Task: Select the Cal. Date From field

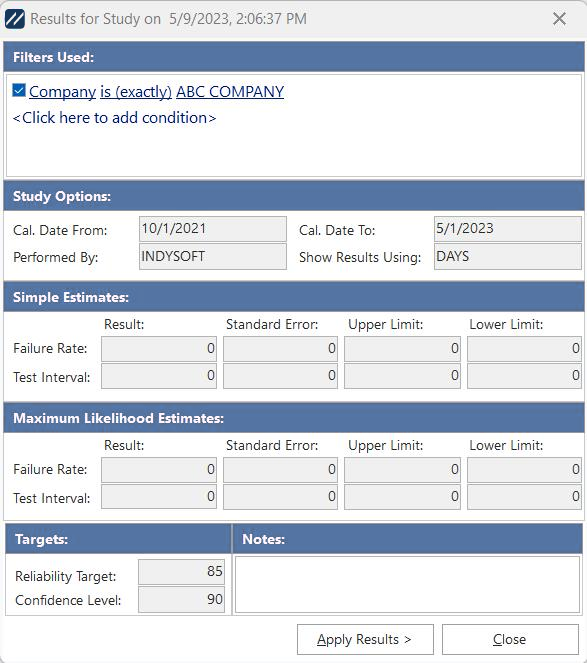Action: coord(213,229)
